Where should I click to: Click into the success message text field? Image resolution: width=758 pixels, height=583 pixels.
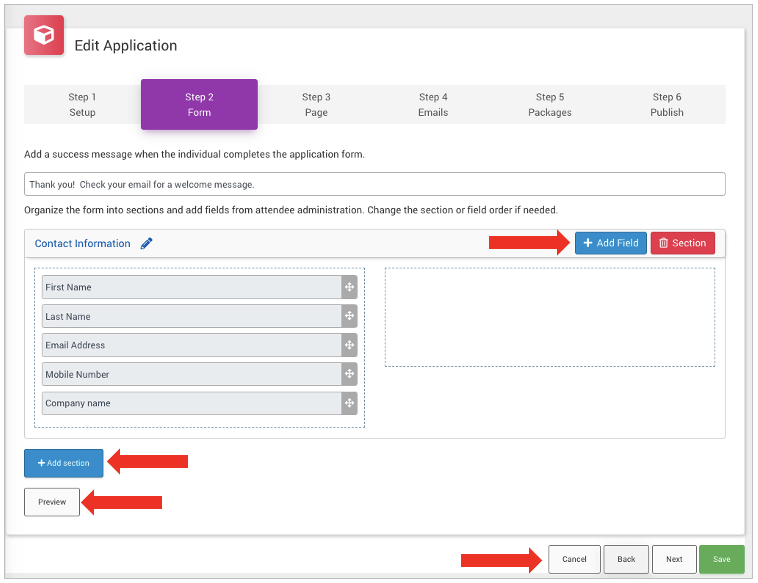tap(375, 185)
